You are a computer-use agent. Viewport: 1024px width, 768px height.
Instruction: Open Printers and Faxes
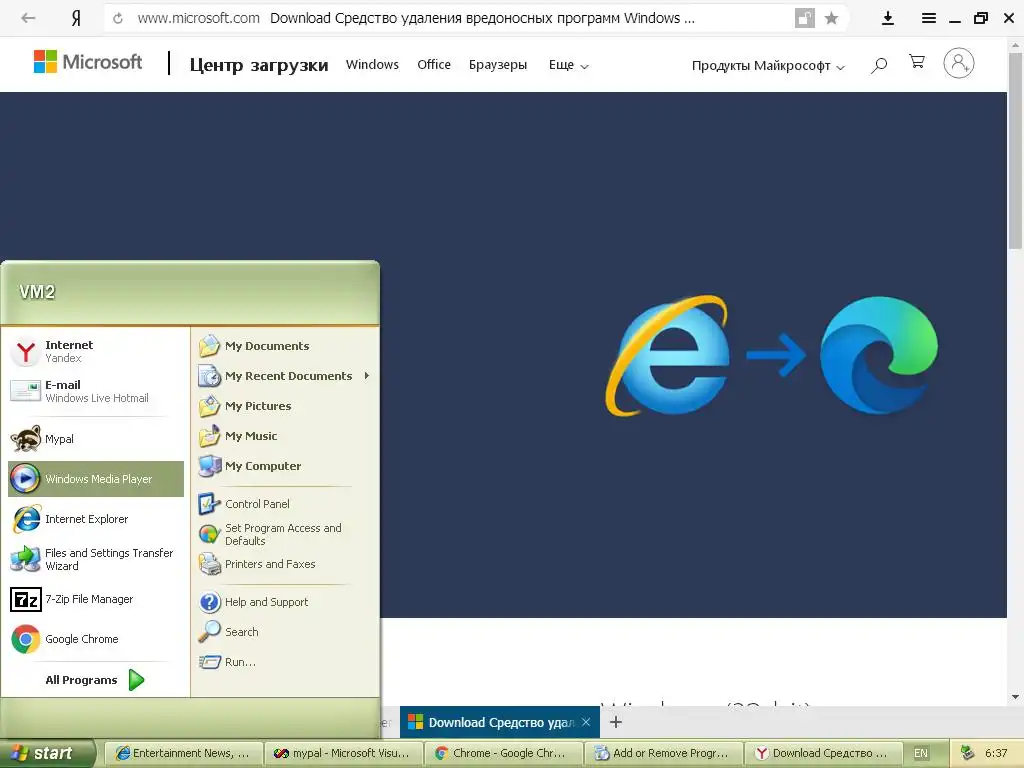point(285,564)
